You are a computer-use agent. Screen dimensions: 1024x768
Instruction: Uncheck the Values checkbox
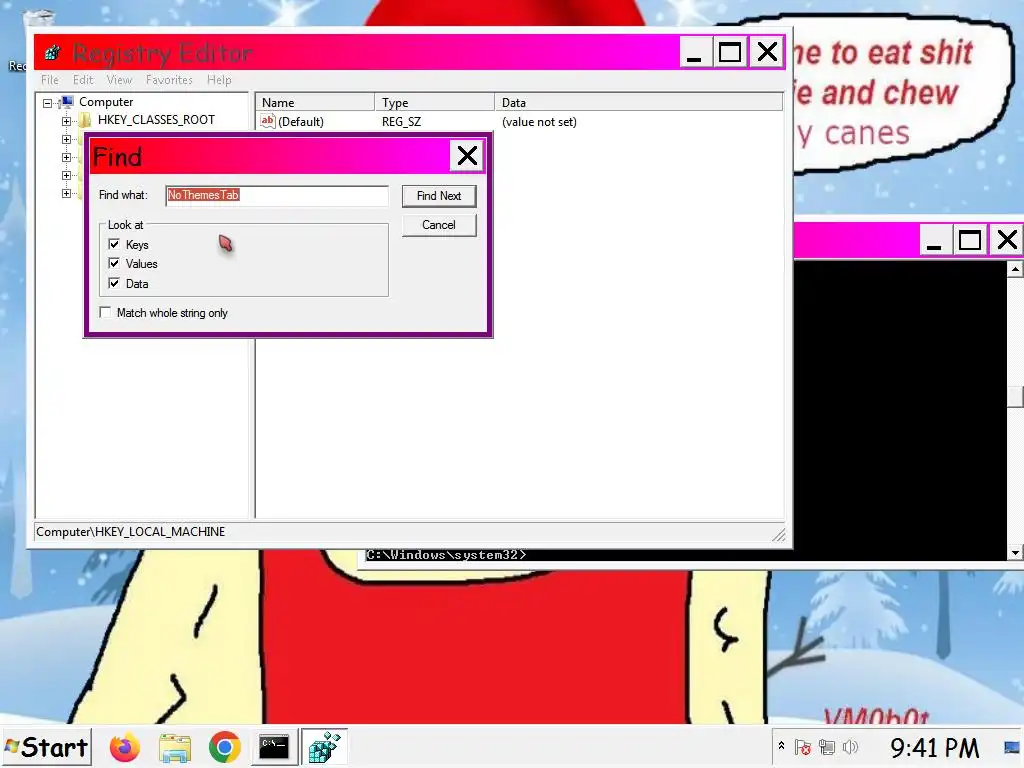(x=114, y=263)
